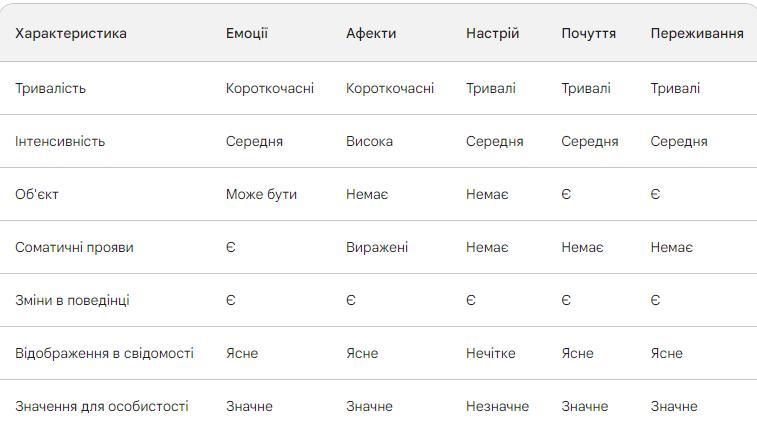The image size is (757, 432).
Task: Select the "Інтенсивність" row label
Action: coord(60,141)
